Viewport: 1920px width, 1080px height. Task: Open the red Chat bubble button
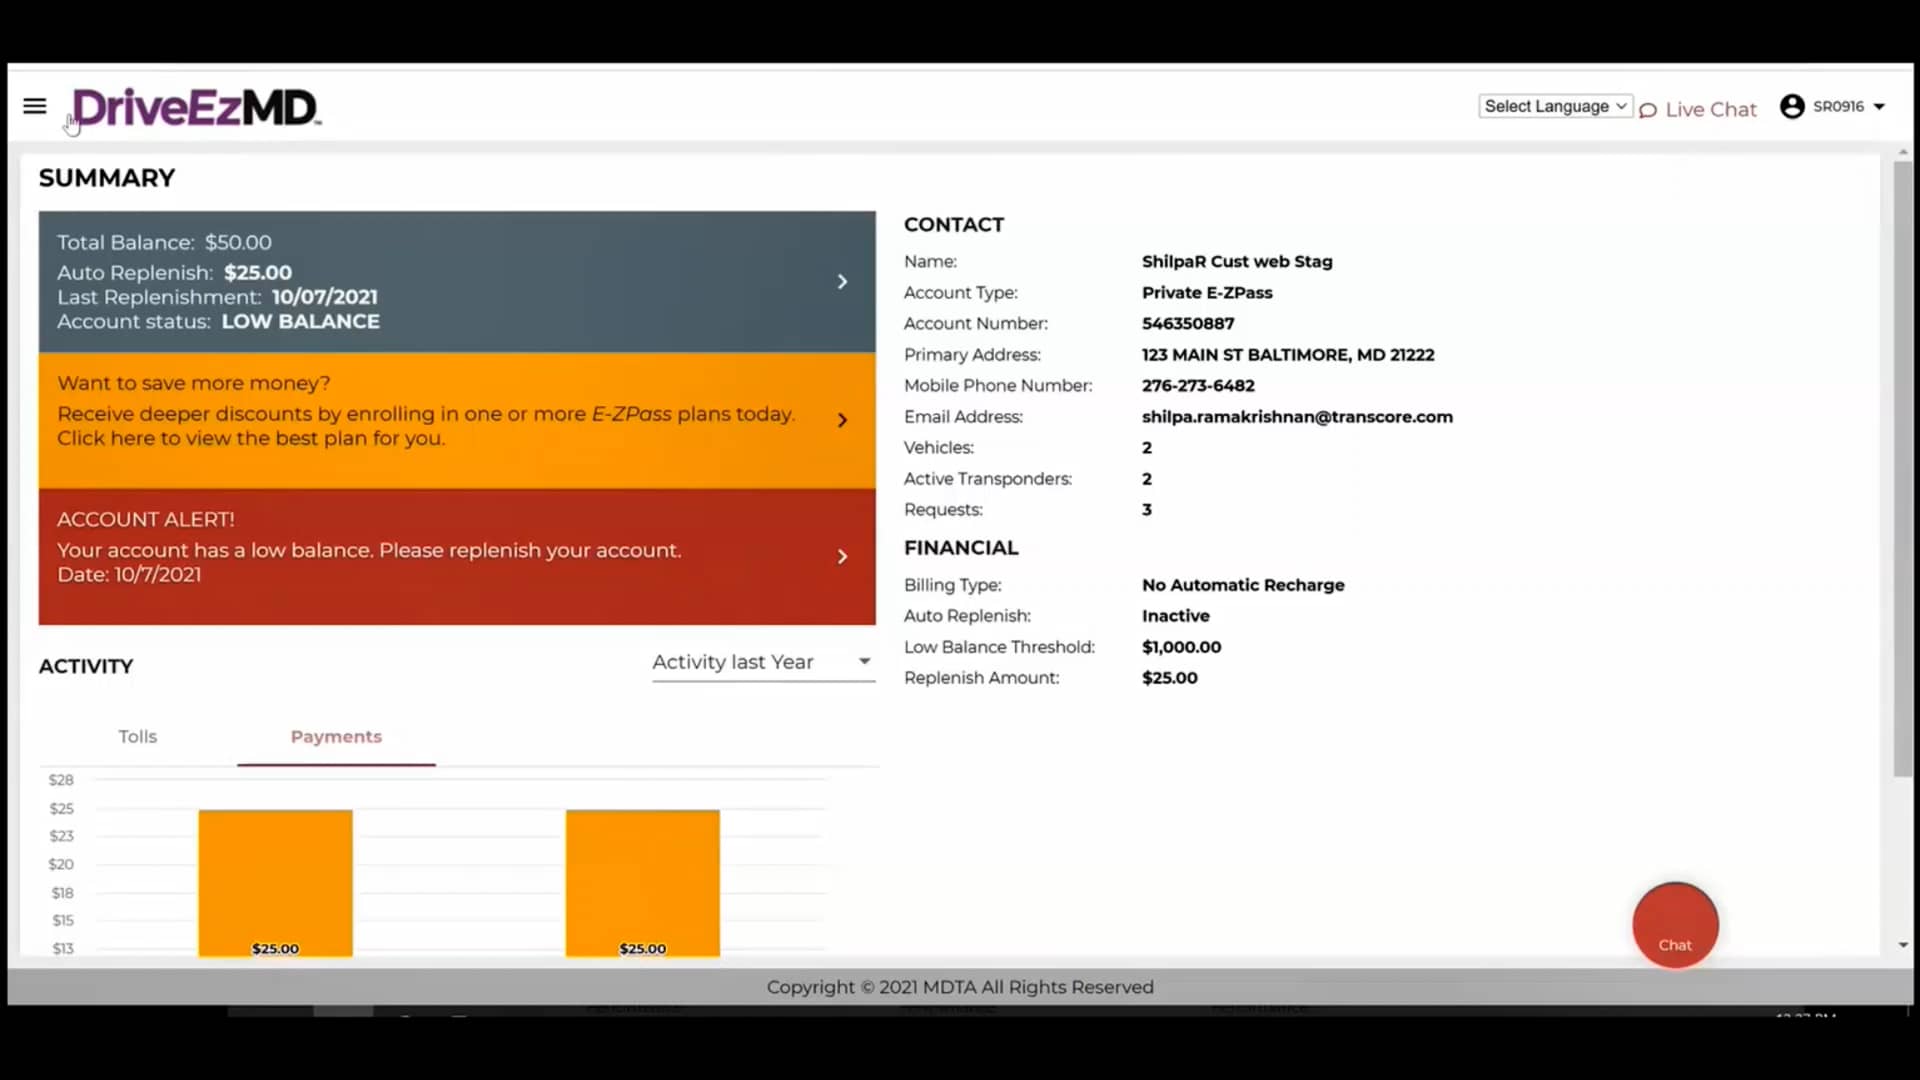(1675, 926)
